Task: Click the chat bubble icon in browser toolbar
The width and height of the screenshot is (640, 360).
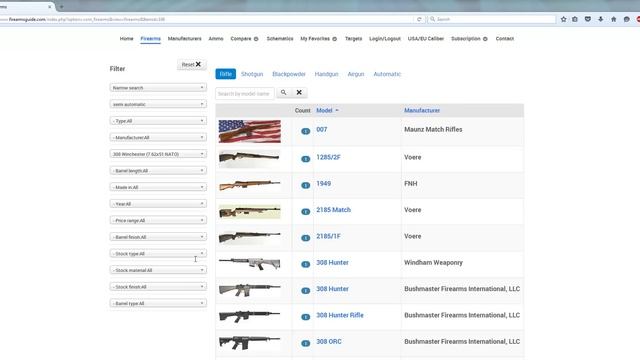Action: tap(627, 19)
